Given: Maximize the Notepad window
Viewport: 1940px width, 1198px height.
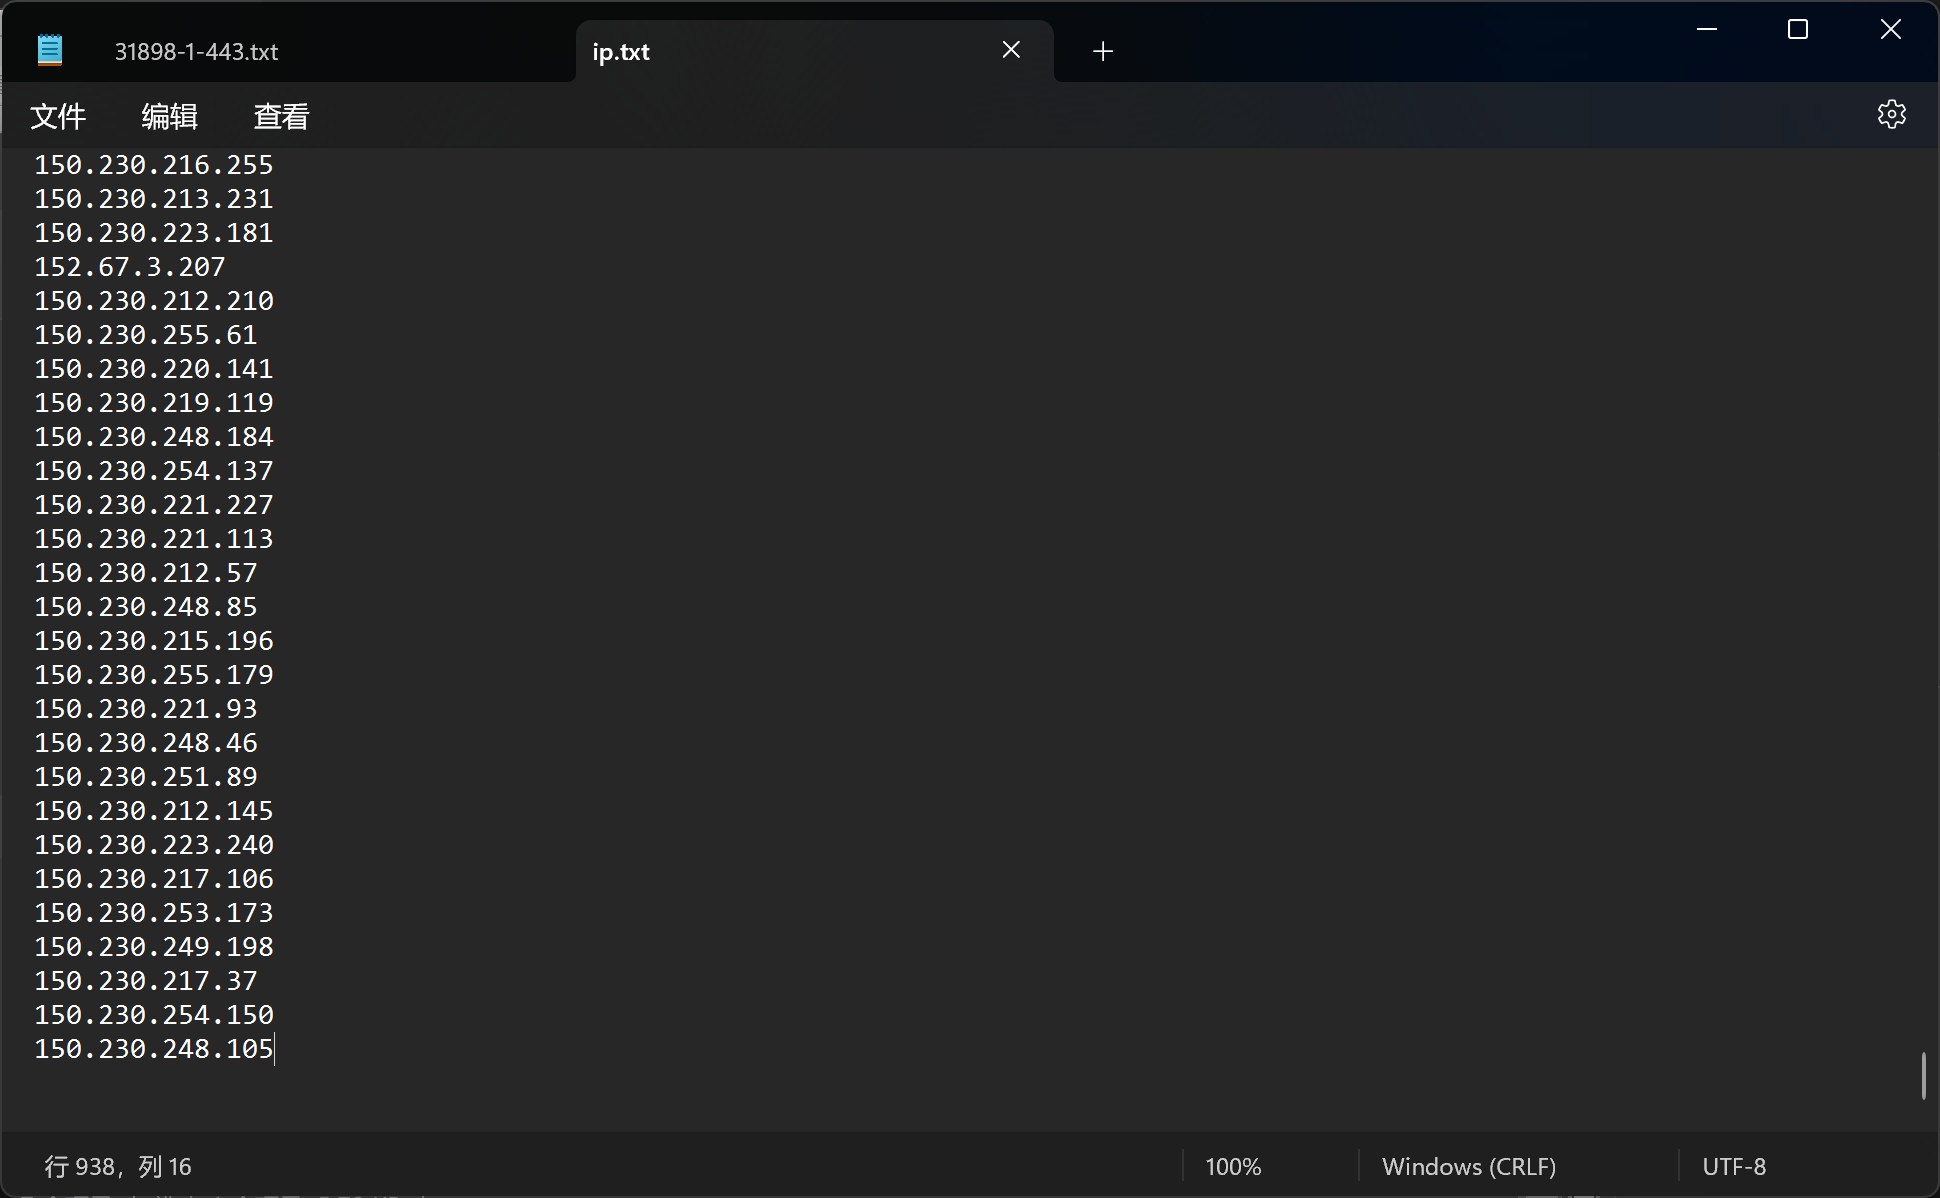Looking at the screenshot, I should coord(1797,30).
